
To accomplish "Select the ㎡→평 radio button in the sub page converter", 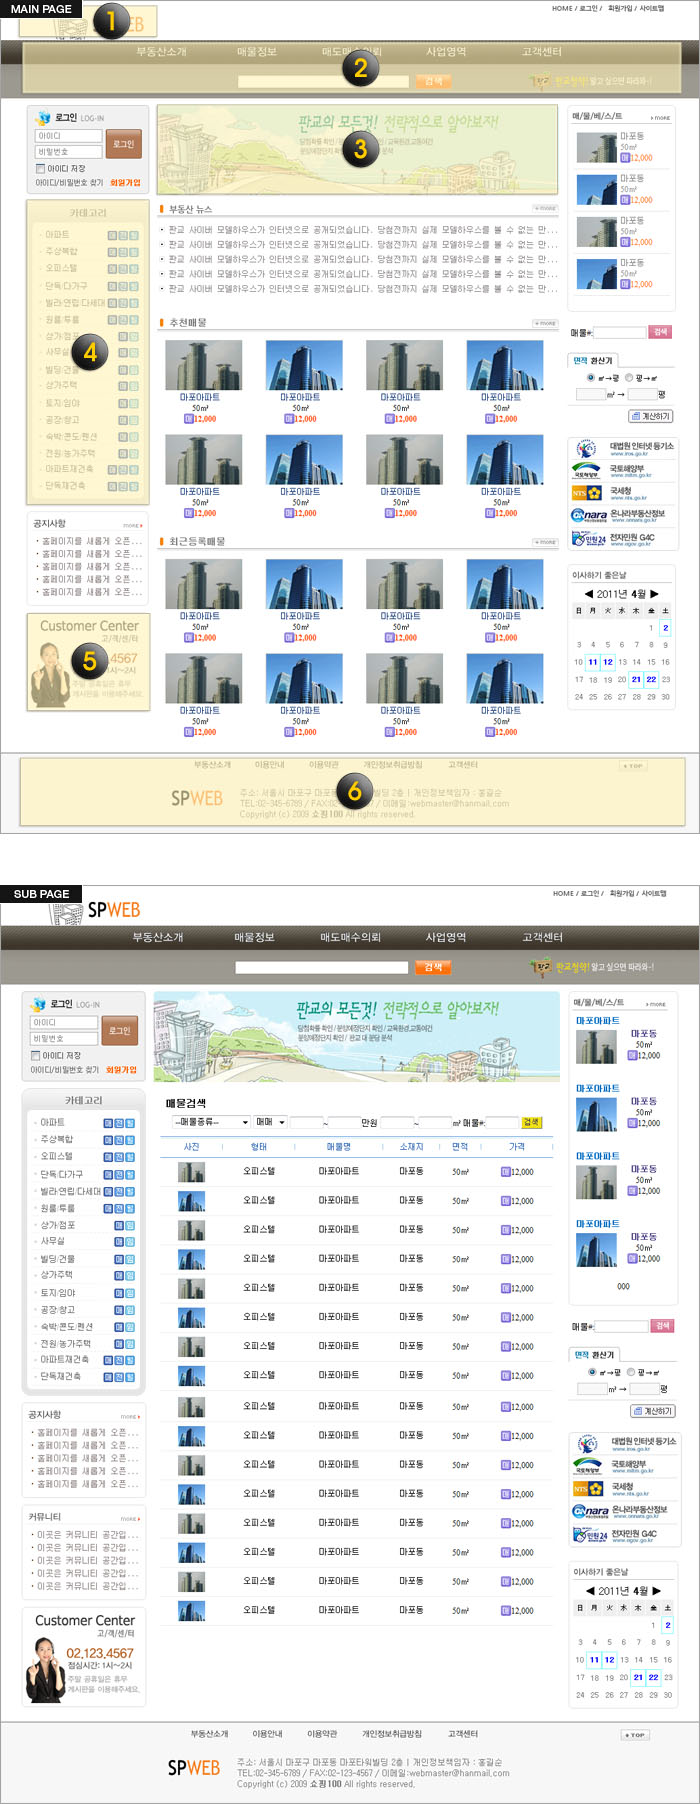I will point(593,1372).
